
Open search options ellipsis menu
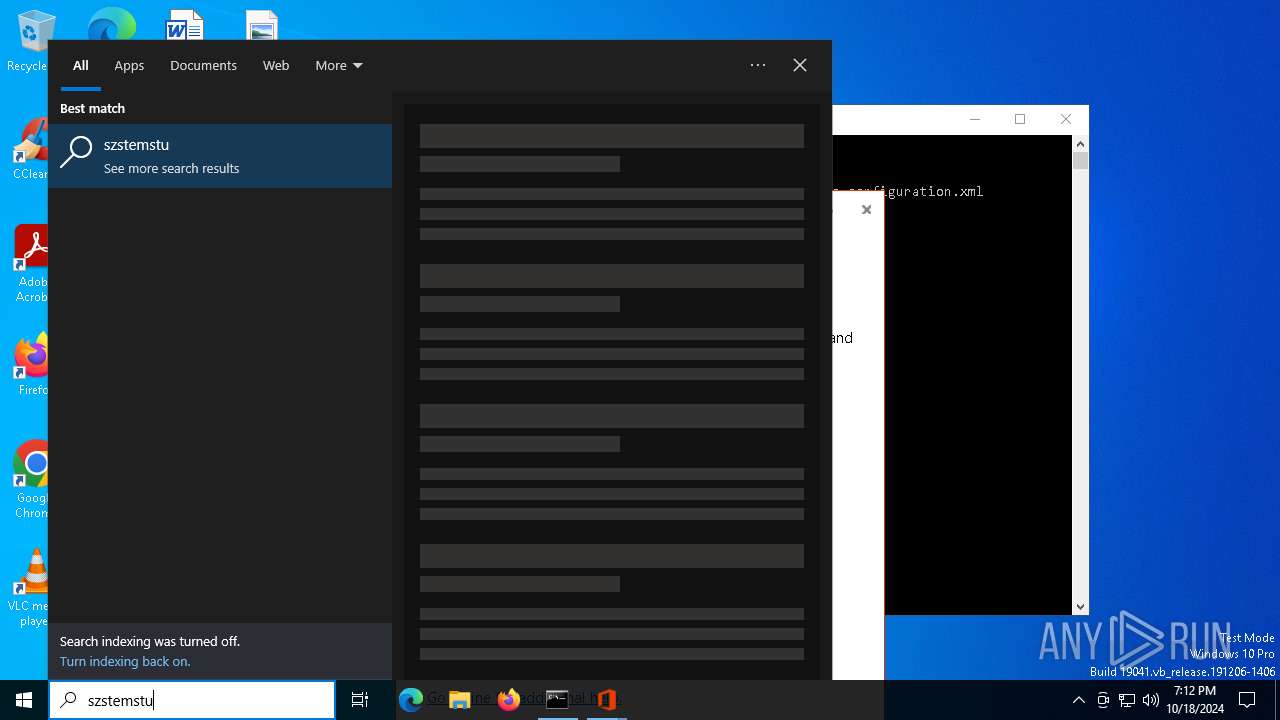point(758,65)
